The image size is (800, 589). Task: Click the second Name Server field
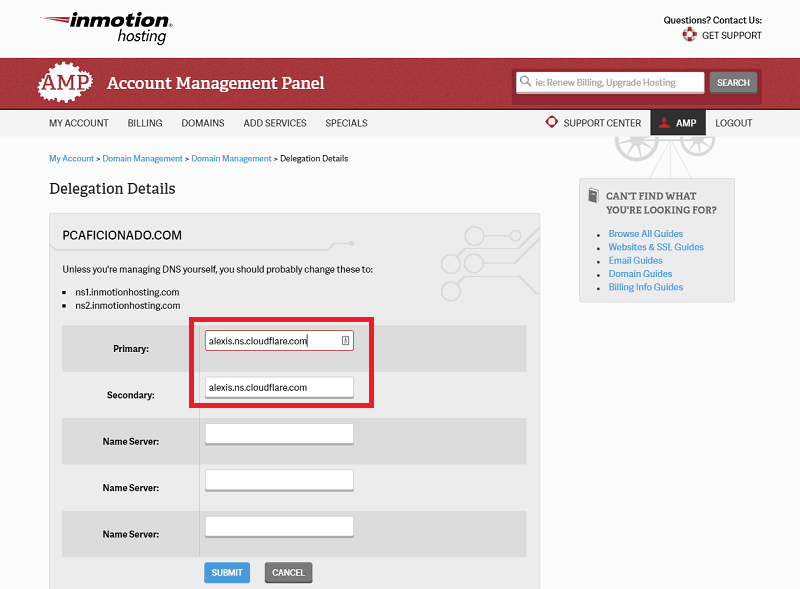click(279, 480)
